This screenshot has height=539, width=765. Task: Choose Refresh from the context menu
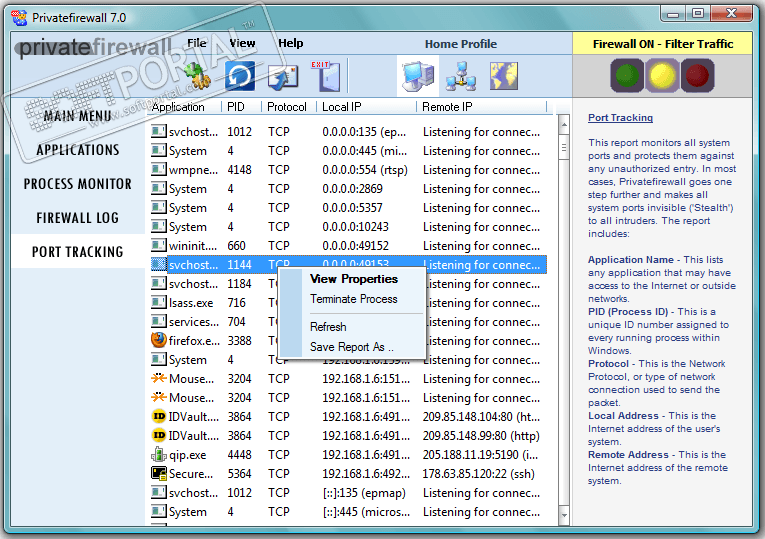328,327
